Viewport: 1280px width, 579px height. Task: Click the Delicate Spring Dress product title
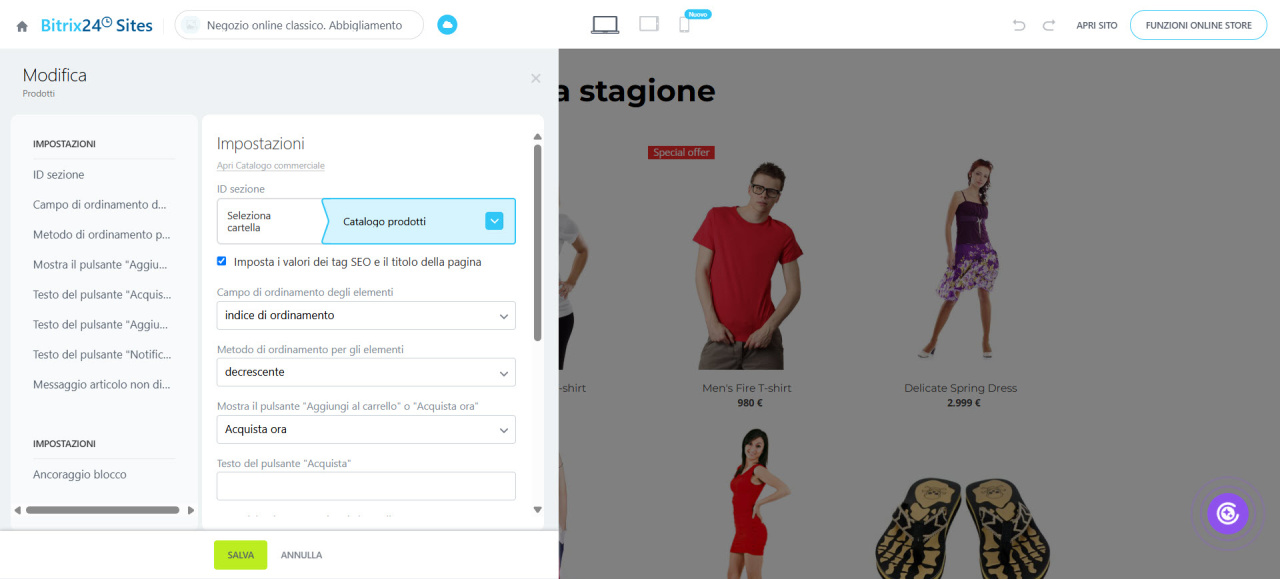pos(960,388)
